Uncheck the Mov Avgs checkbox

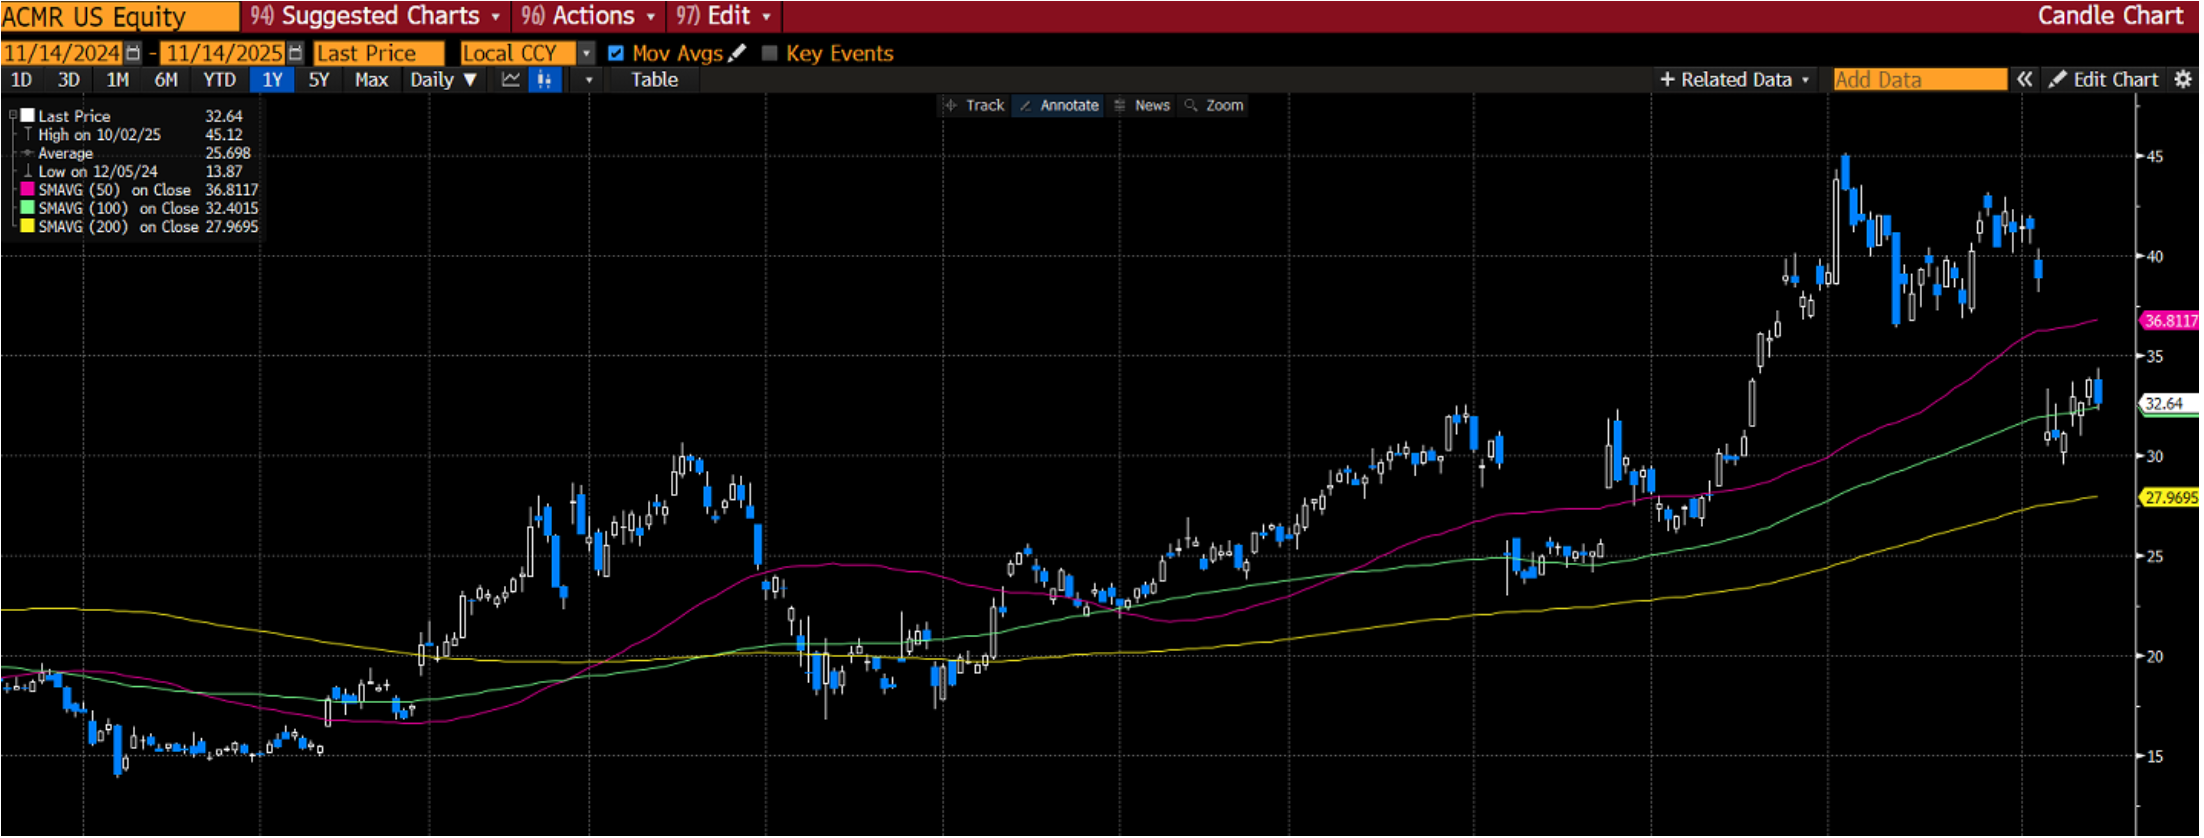[616, 53]
